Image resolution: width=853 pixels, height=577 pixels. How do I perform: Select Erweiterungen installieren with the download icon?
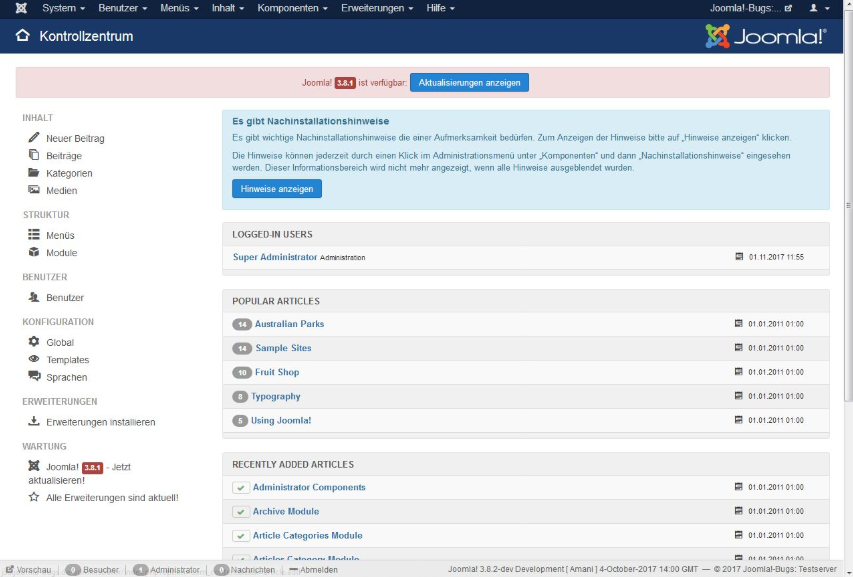pos(33,422)
